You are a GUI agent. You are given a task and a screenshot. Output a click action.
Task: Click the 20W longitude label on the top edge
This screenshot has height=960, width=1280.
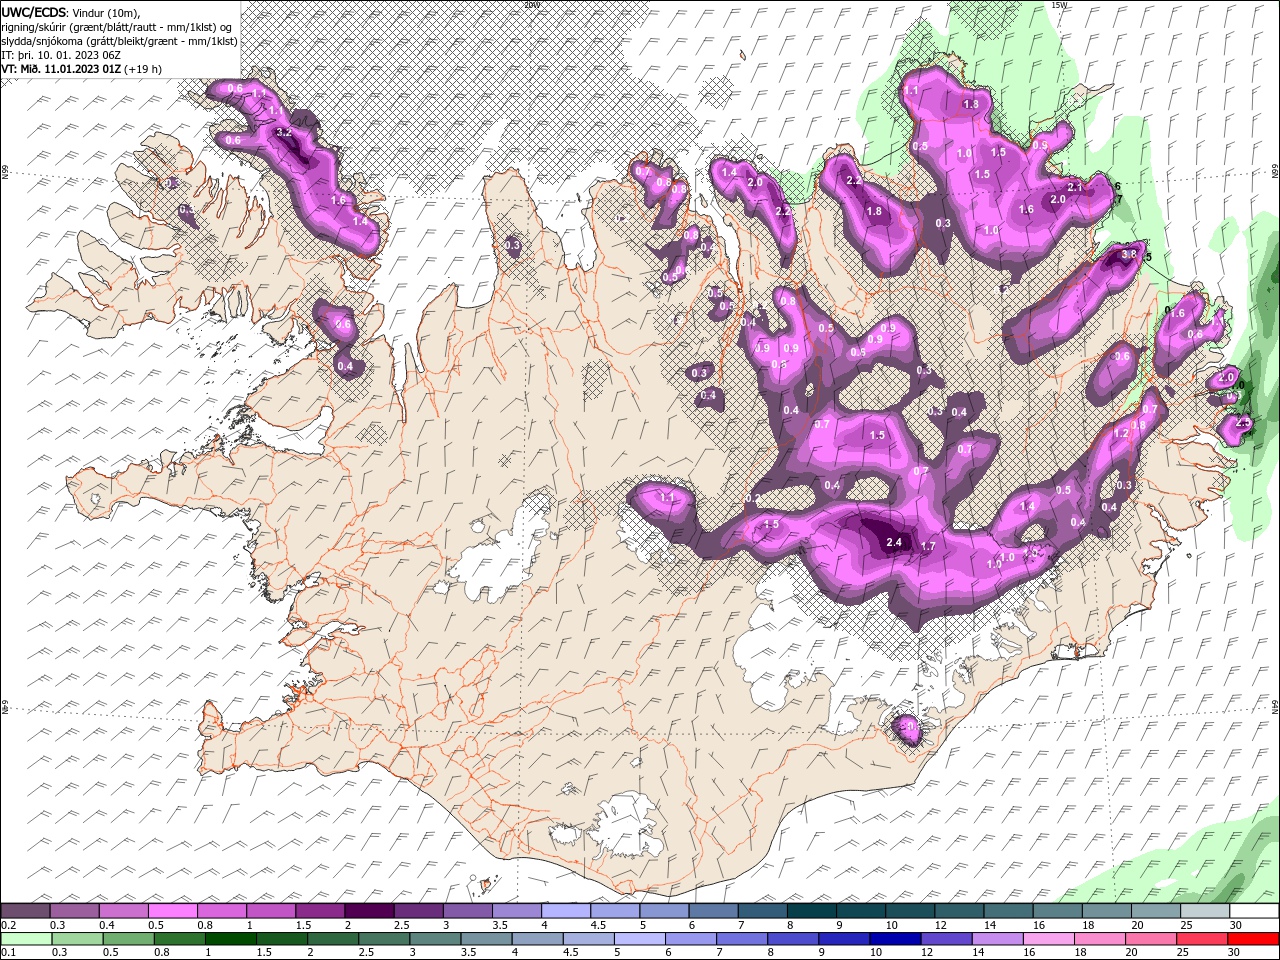point(531,5)
